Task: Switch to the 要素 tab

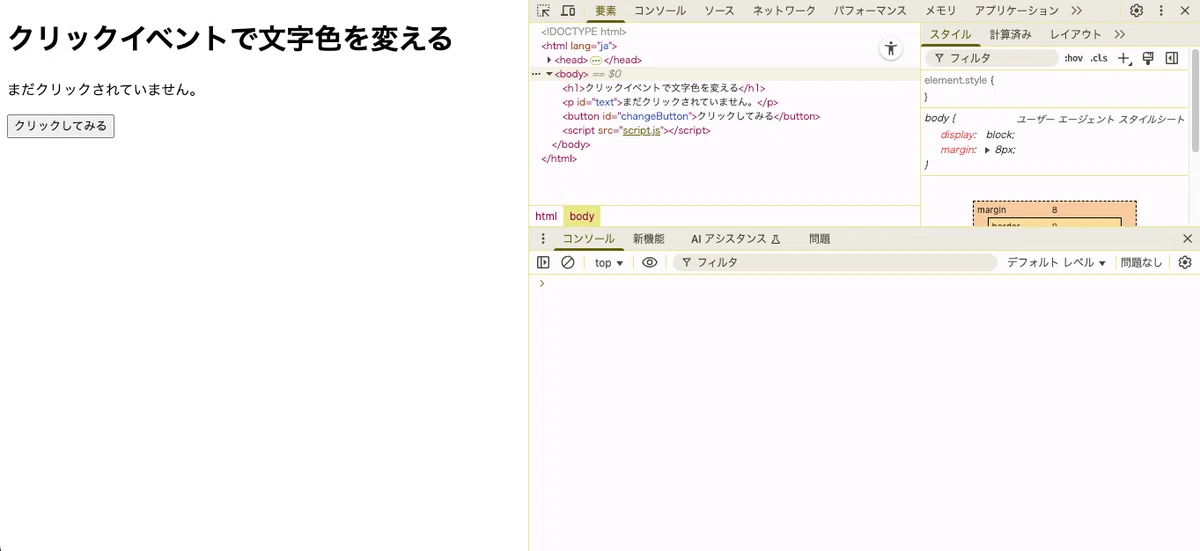Action: [606, 11]
